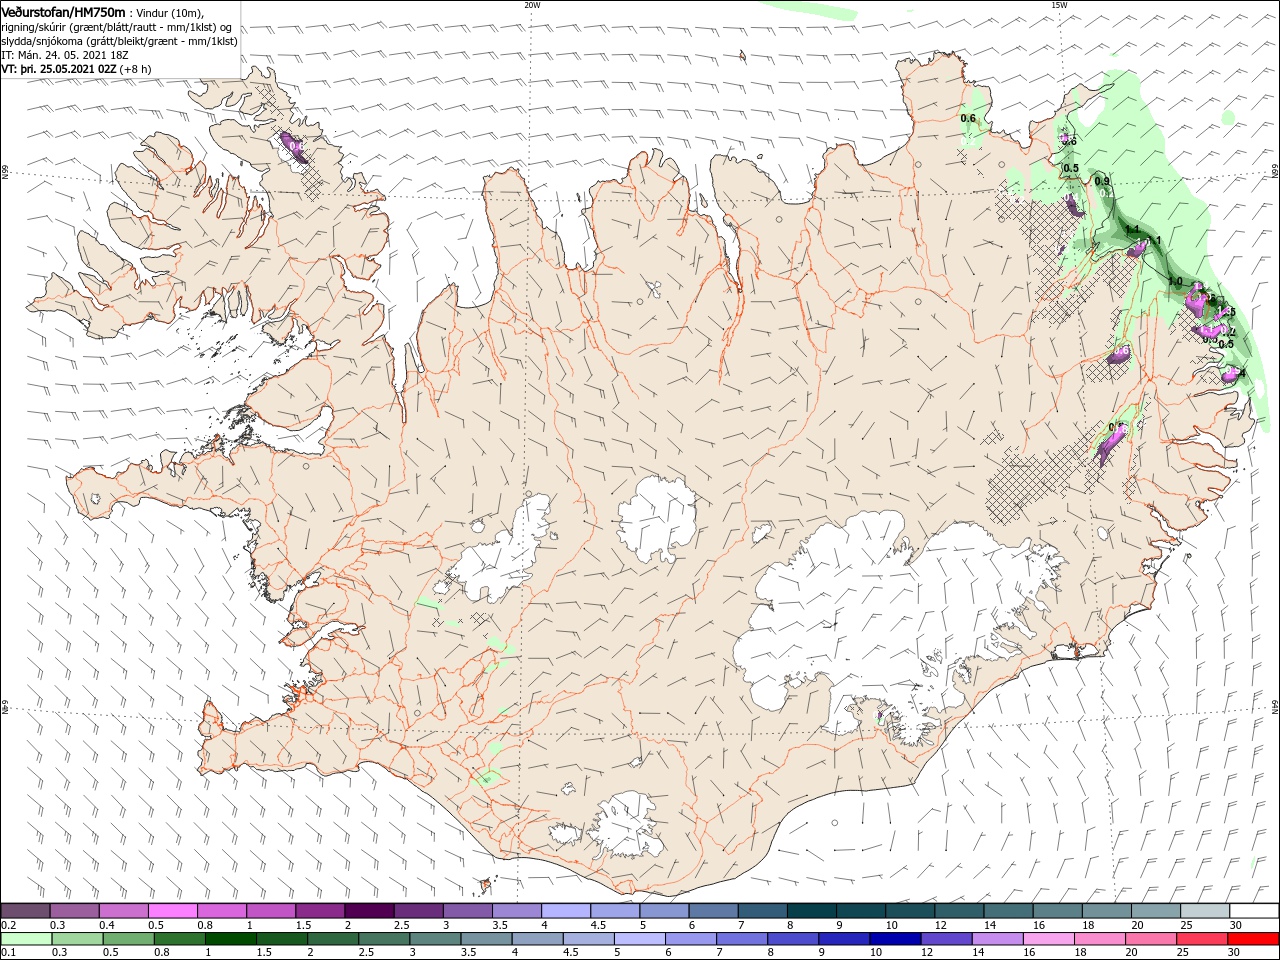This screenshot has height=960, width=1280.
Task: Pick the dark teal 8 swatch in the upper legend
Action: point(812,911)
